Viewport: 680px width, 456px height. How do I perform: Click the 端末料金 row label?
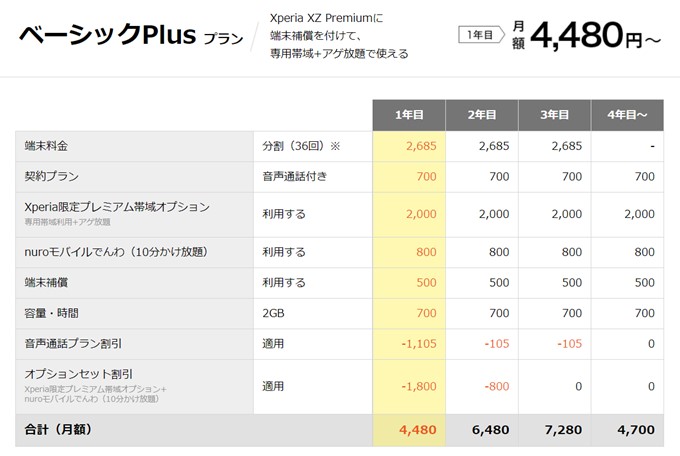(x=47, y=146)
